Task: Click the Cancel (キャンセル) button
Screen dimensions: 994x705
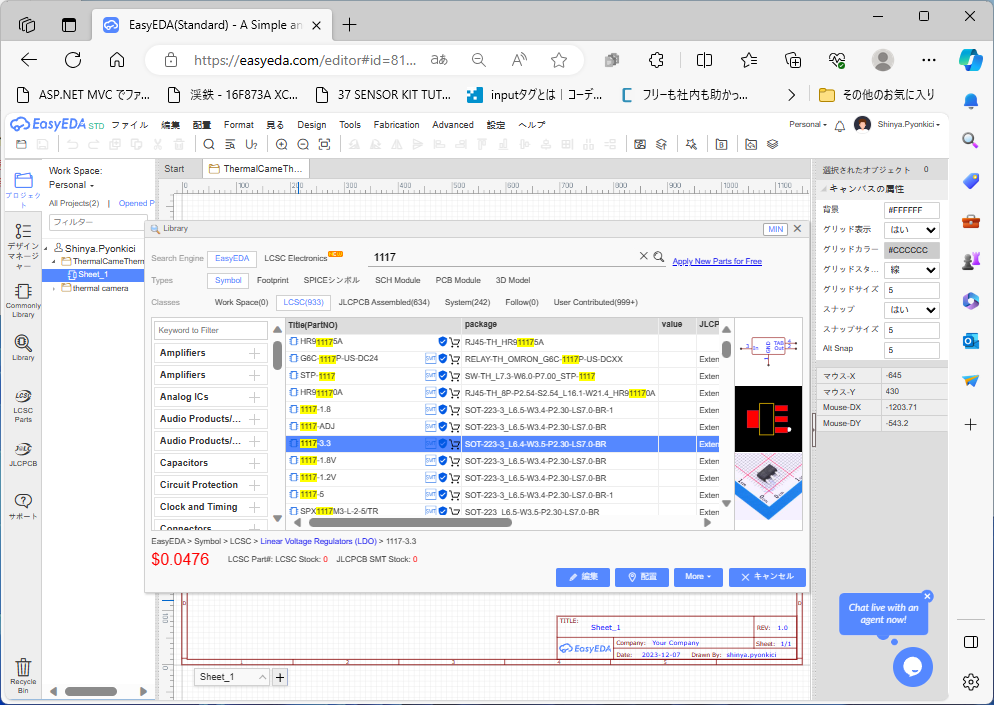Action: tap(767, 577)
